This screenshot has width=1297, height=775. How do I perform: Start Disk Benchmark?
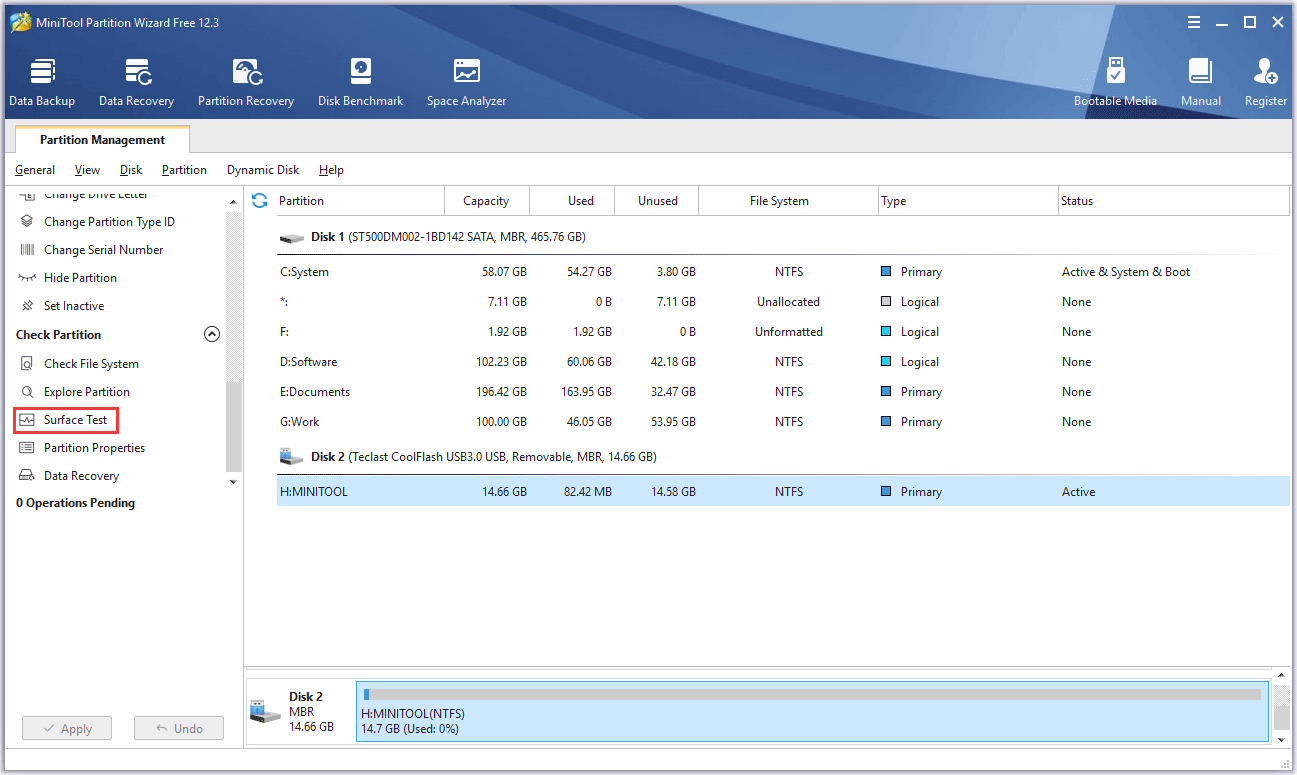pos(360,83)
